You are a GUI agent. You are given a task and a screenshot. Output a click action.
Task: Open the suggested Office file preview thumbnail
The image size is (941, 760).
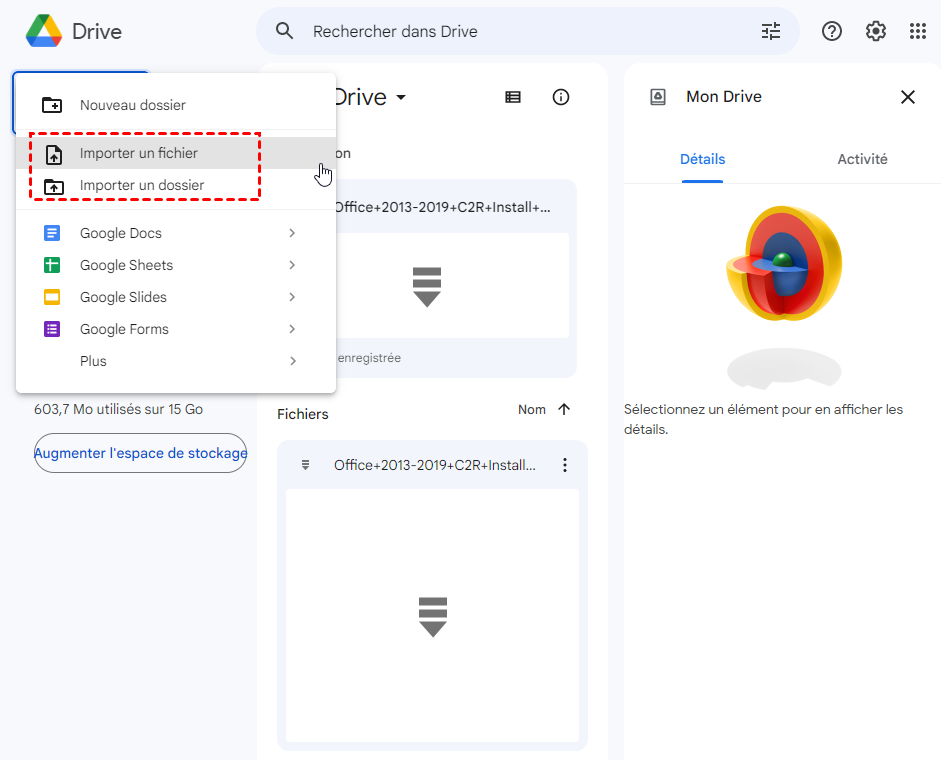point(450,286)
